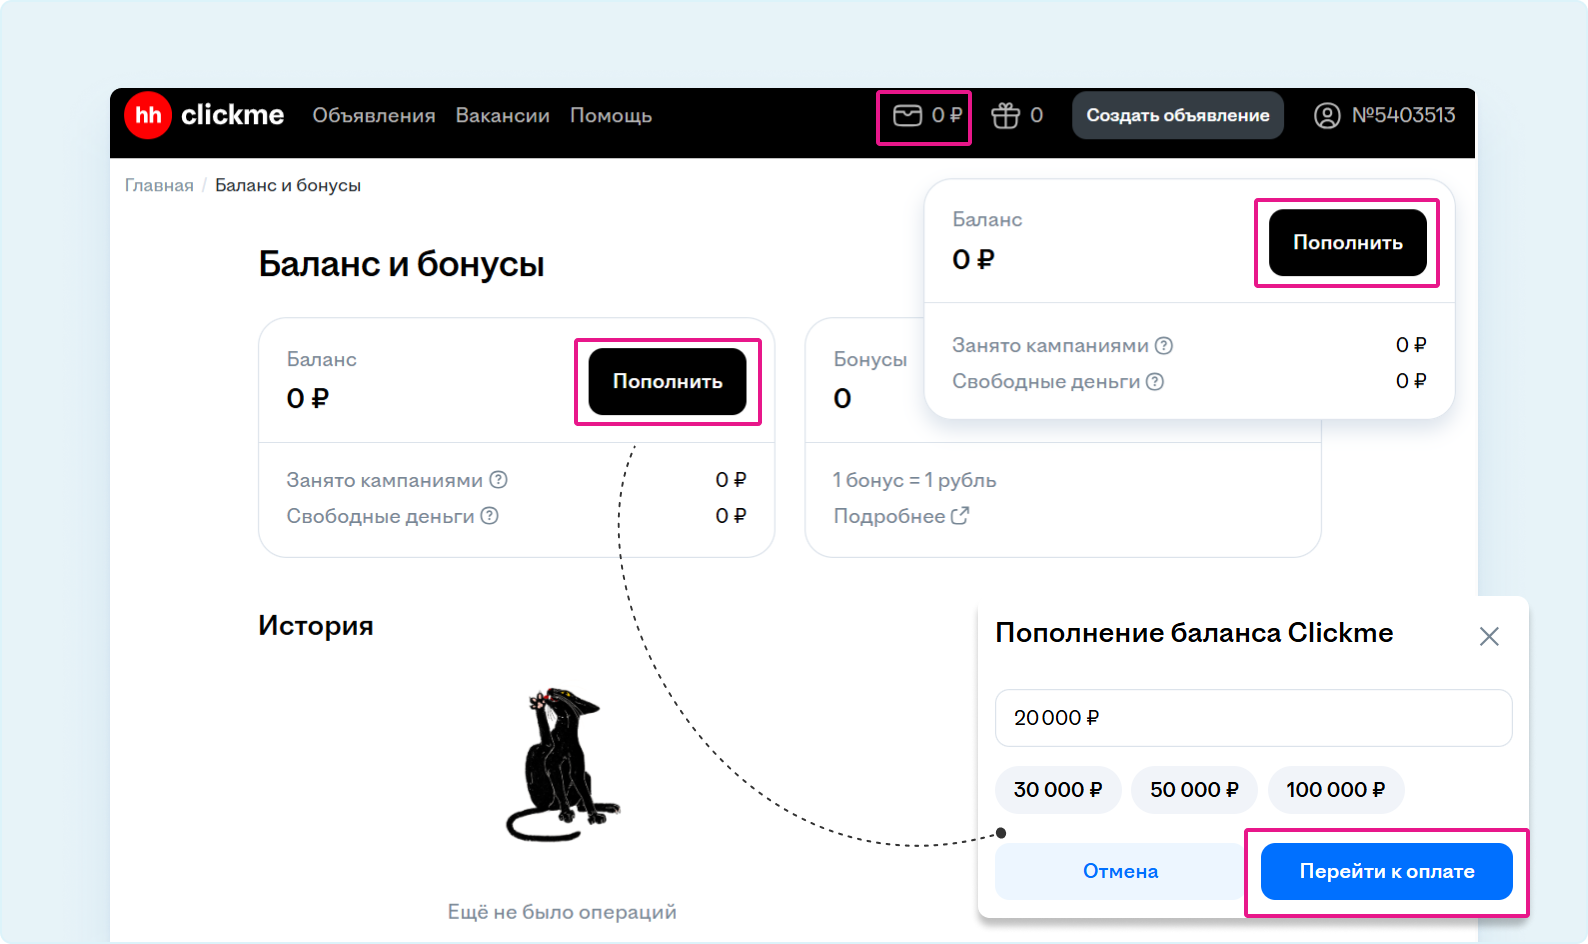Go to the Вакансии menu item

click(502, 116)
